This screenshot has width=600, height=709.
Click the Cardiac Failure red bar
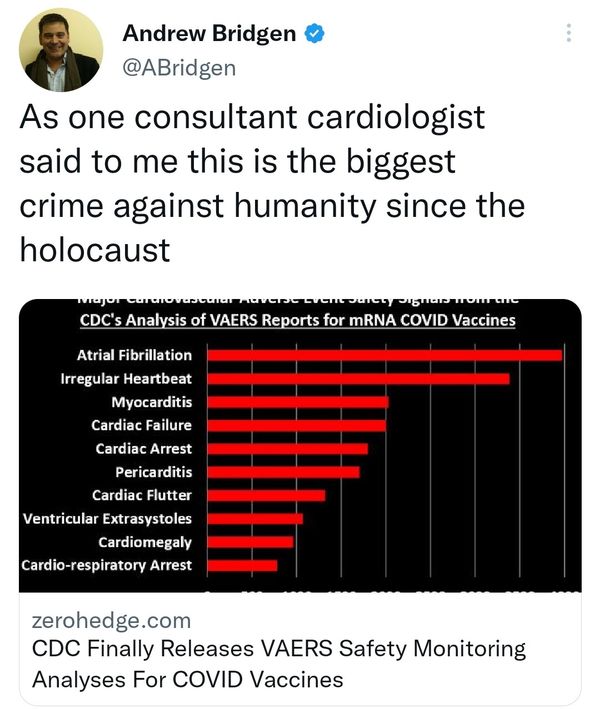(x=297, y=425)
